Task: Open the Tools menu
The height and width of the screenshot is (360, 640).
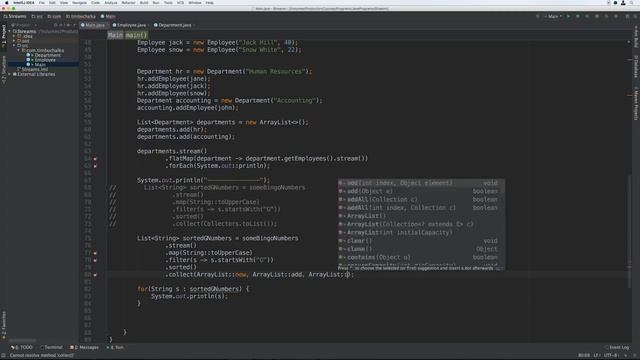Action: click(168, 2)
